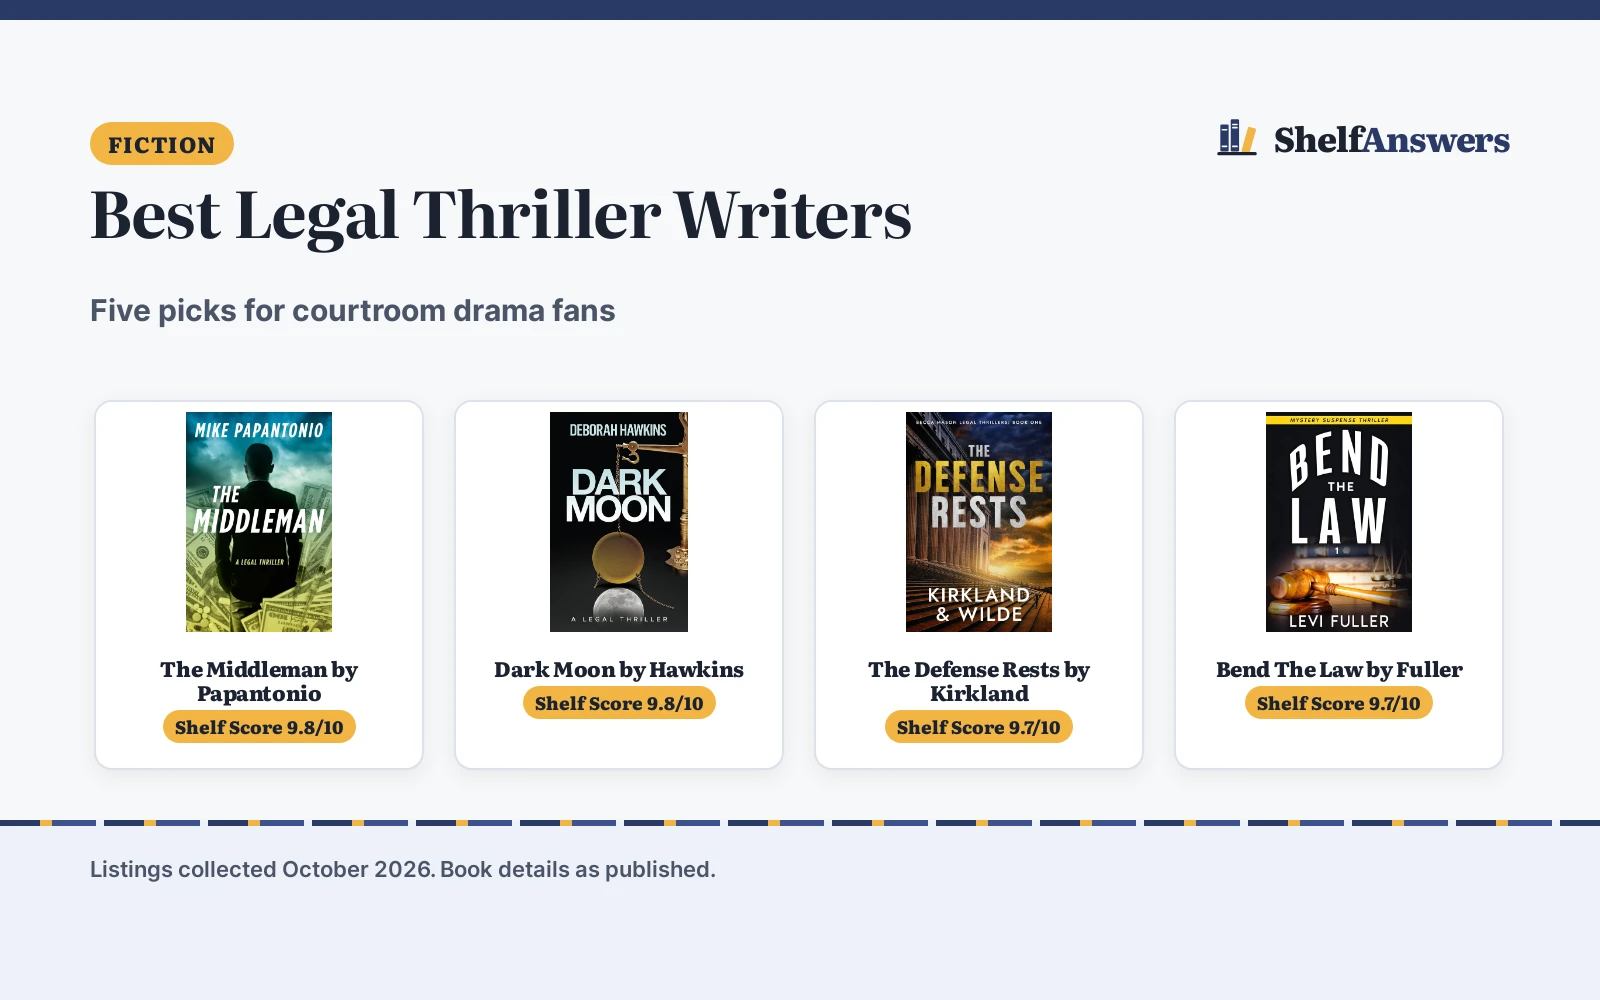
Task: View the Bend The Law cover image
Action: (1339, 522)
